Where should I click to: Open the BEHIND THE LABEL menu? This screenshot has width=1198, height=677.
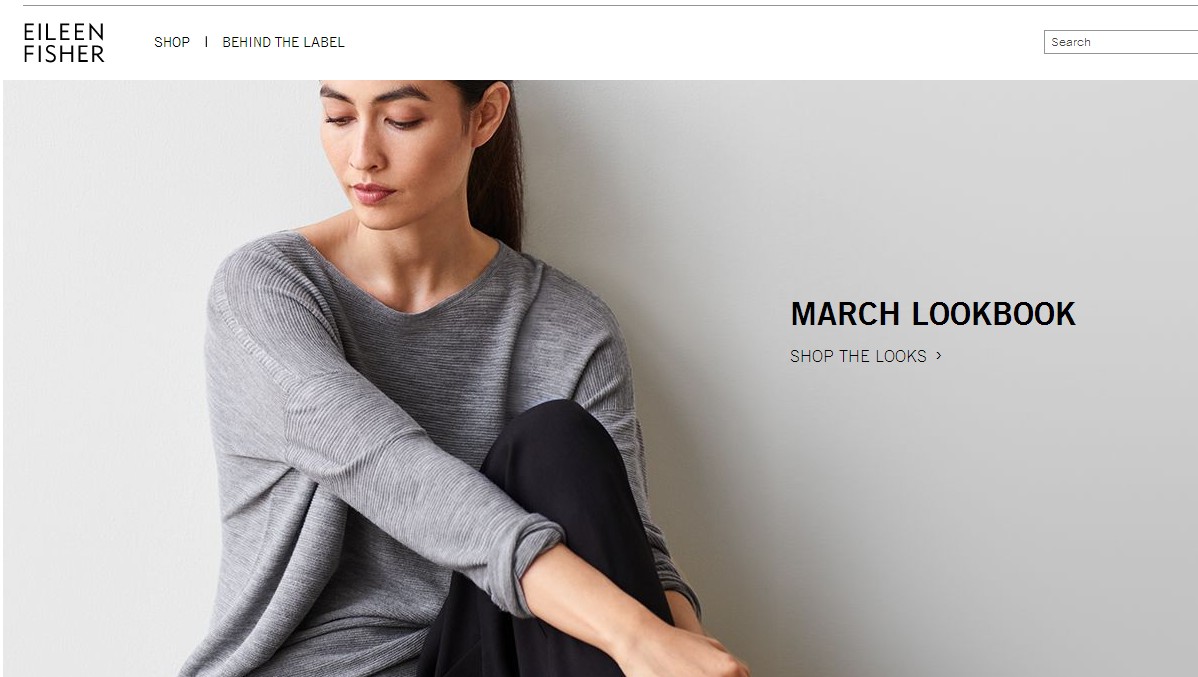coord(283,43)
